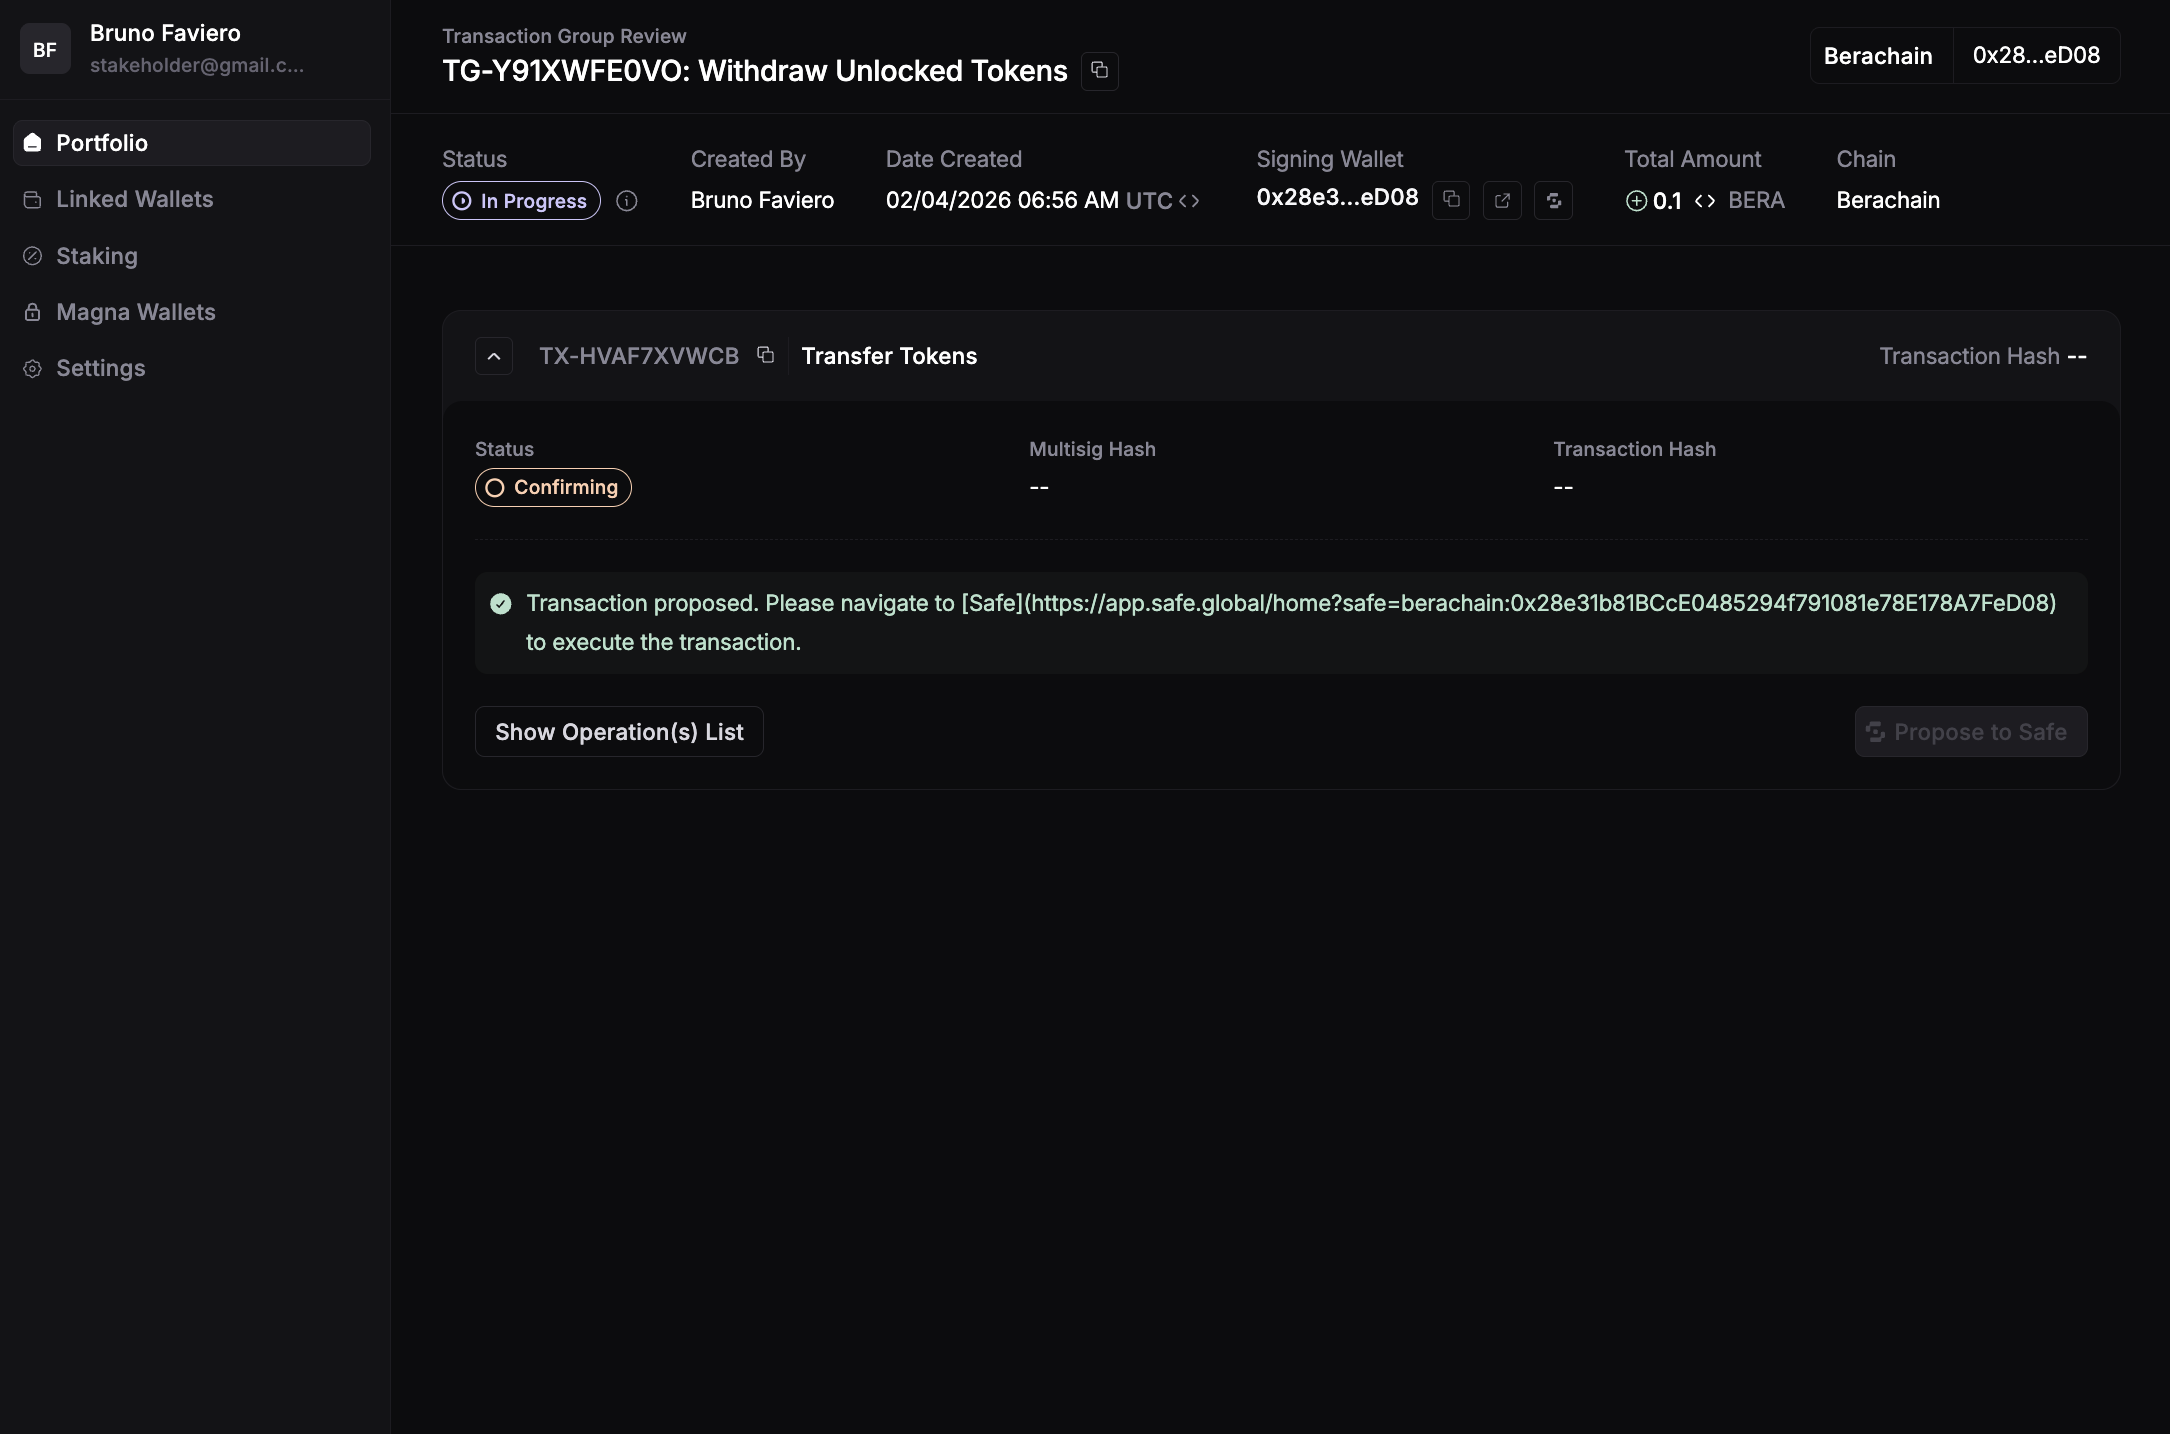Open the 0x28...eD08 wallet menu
Screen dimensions: 2170x1434
[x=2036, y=56]
